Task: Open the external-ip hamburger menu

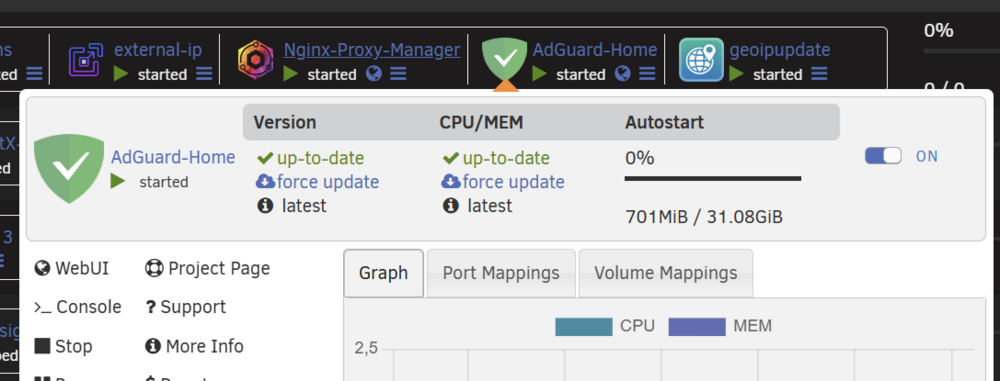Action: [x=204, y=74]
